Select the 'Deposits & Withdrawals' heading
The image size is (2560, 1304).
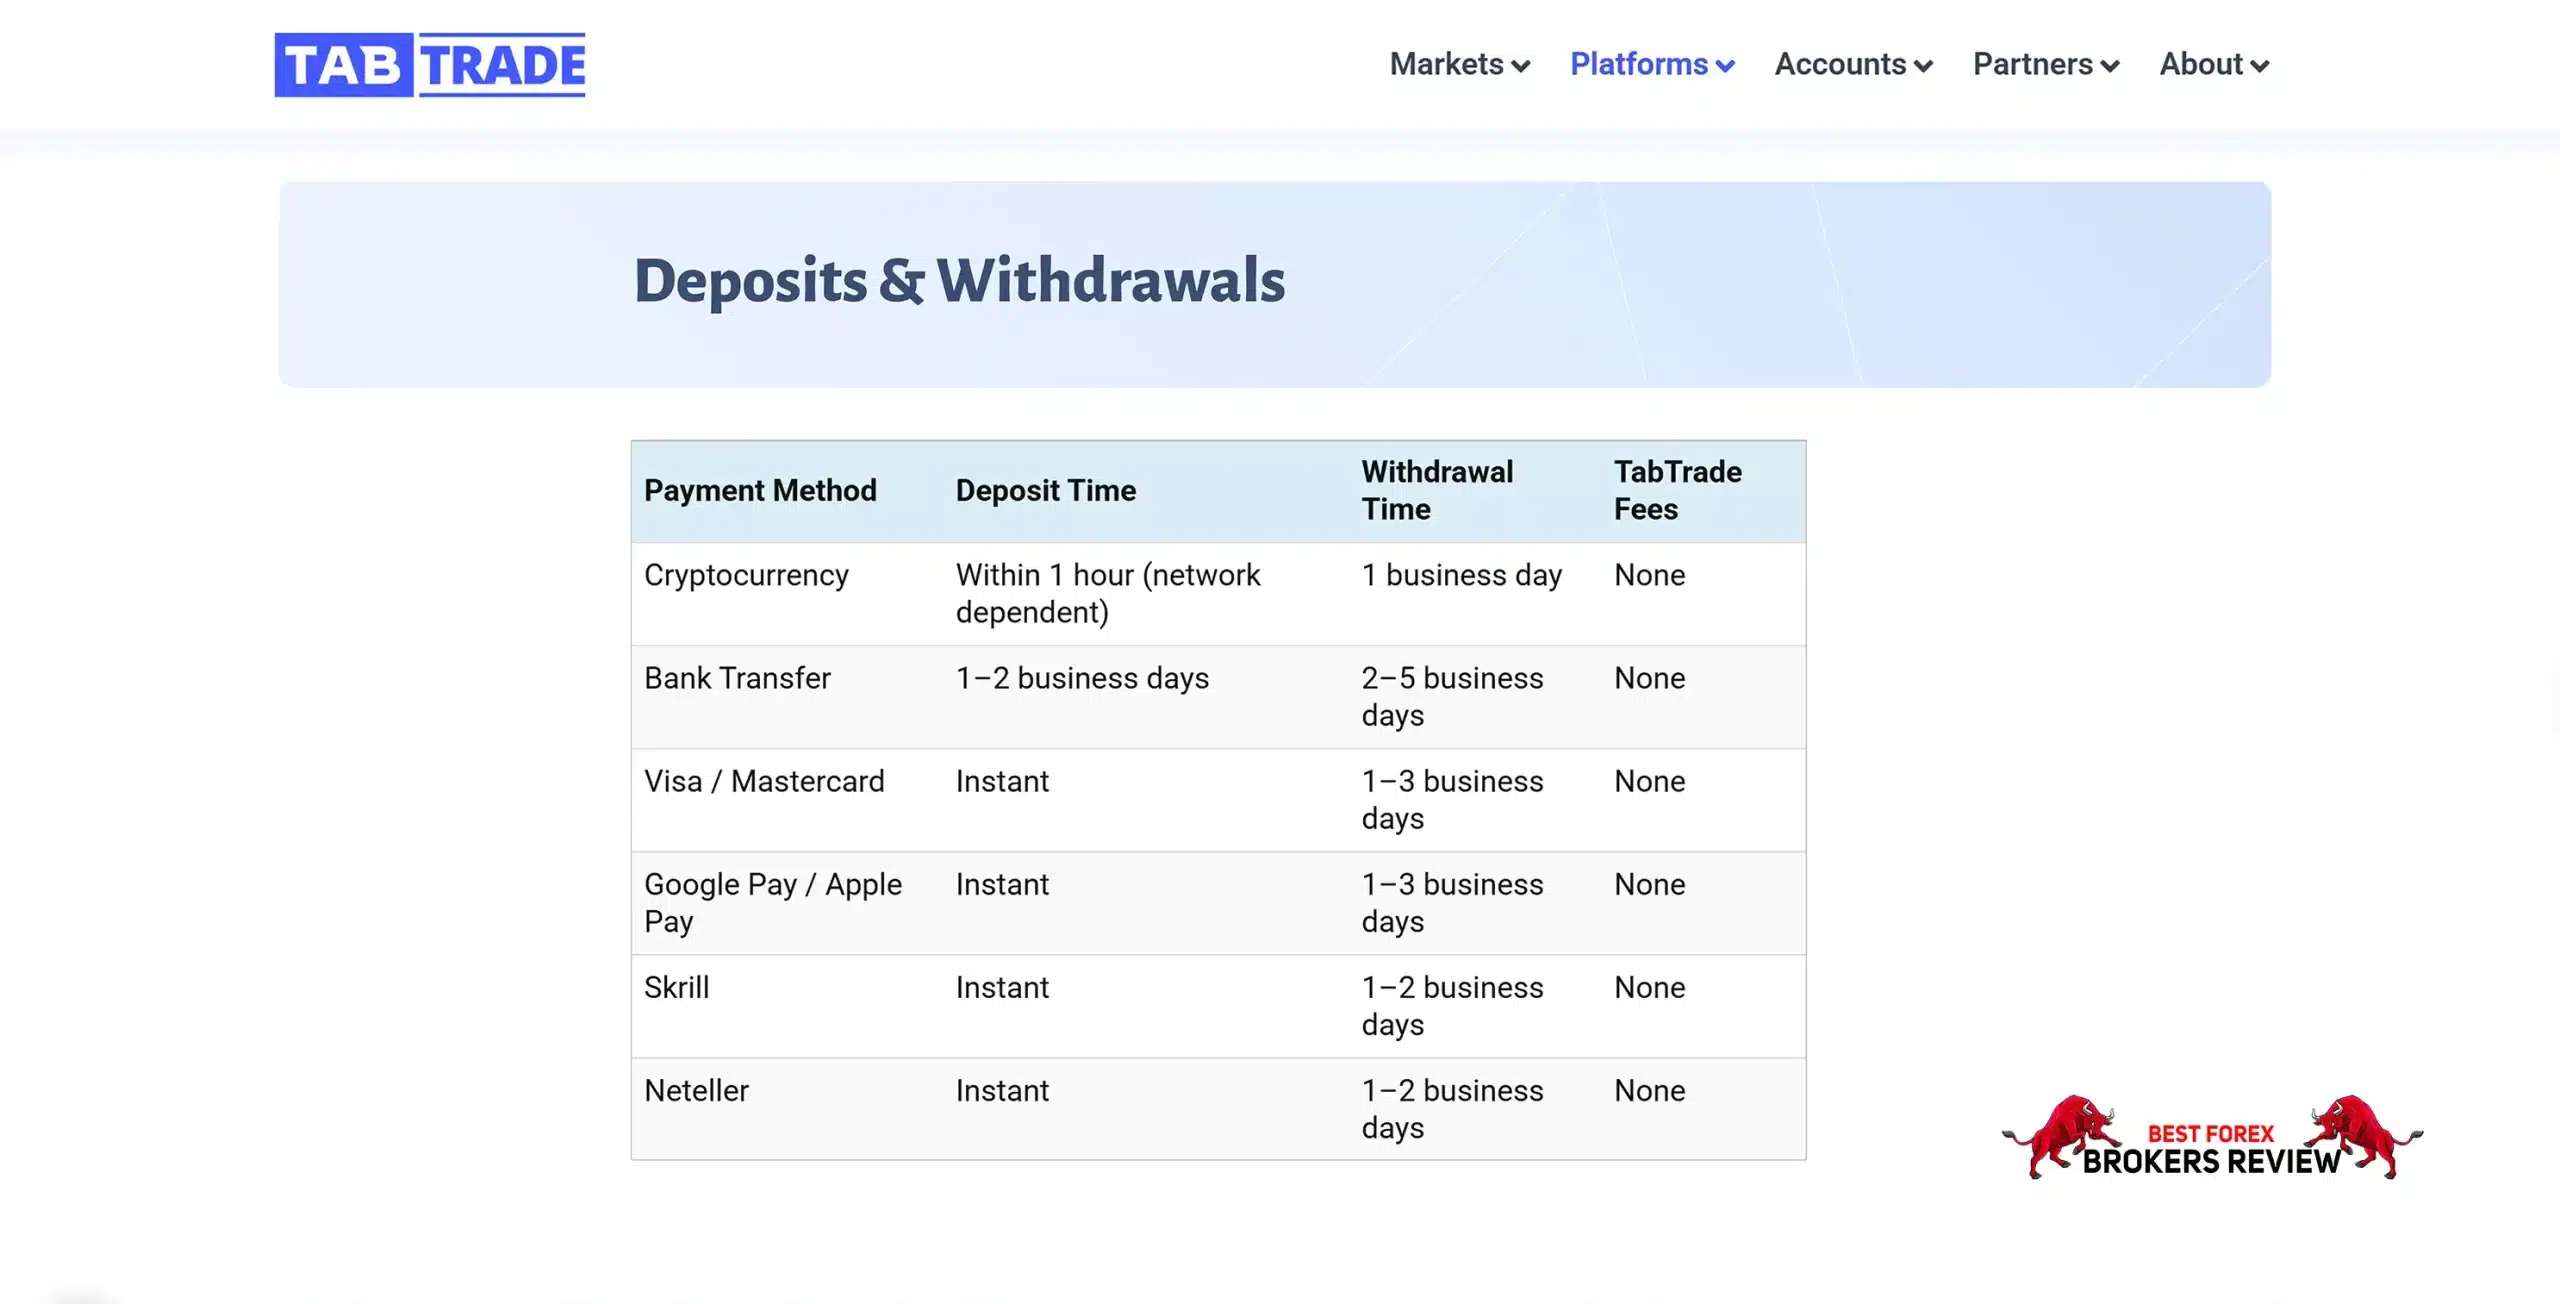pyautogui.click(x=959, y=280)
